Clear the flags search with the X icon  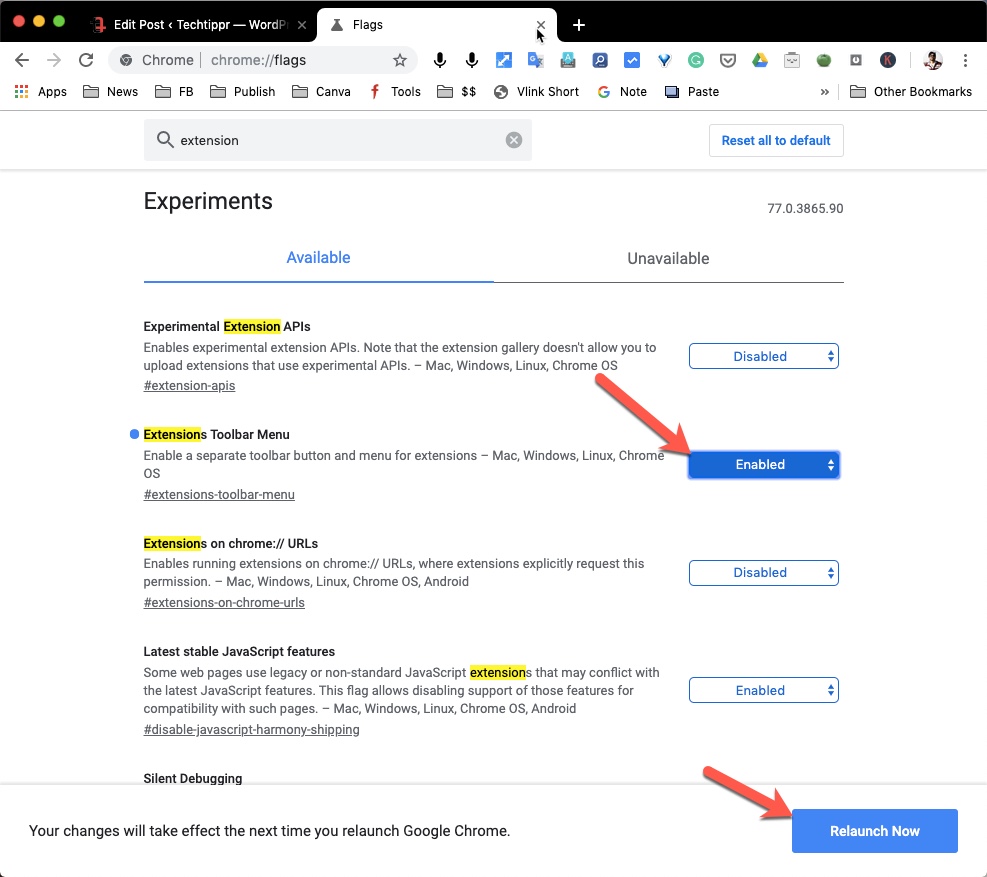tap(514, 140)
